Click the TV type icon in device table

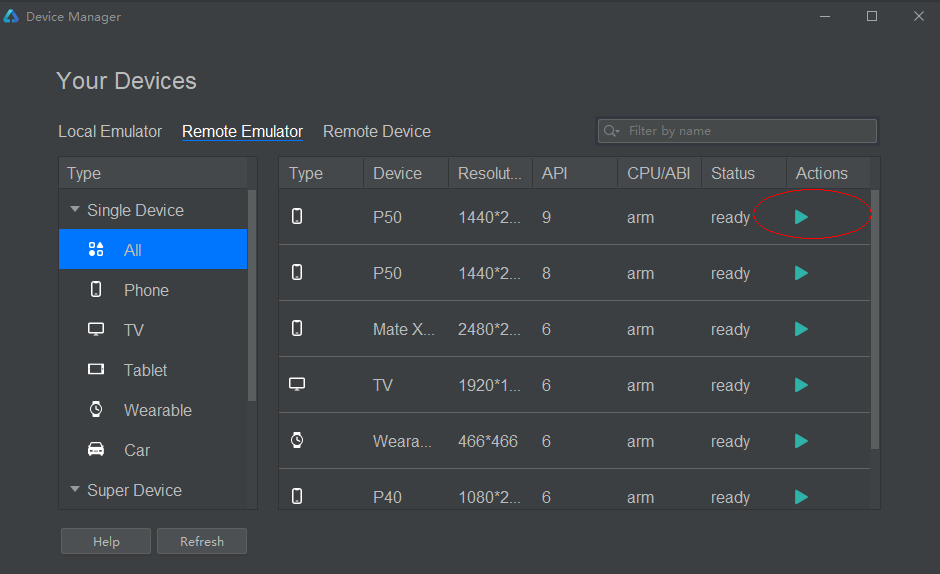[x=297, y=384]
